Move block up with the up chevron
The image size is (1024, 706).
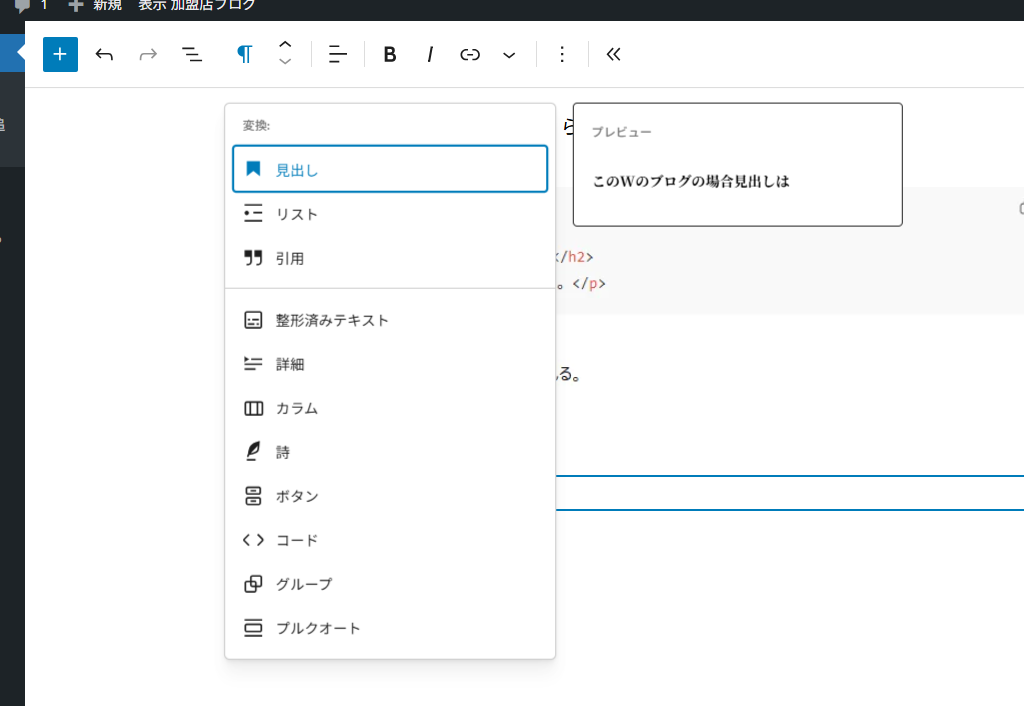click(285, 45)
